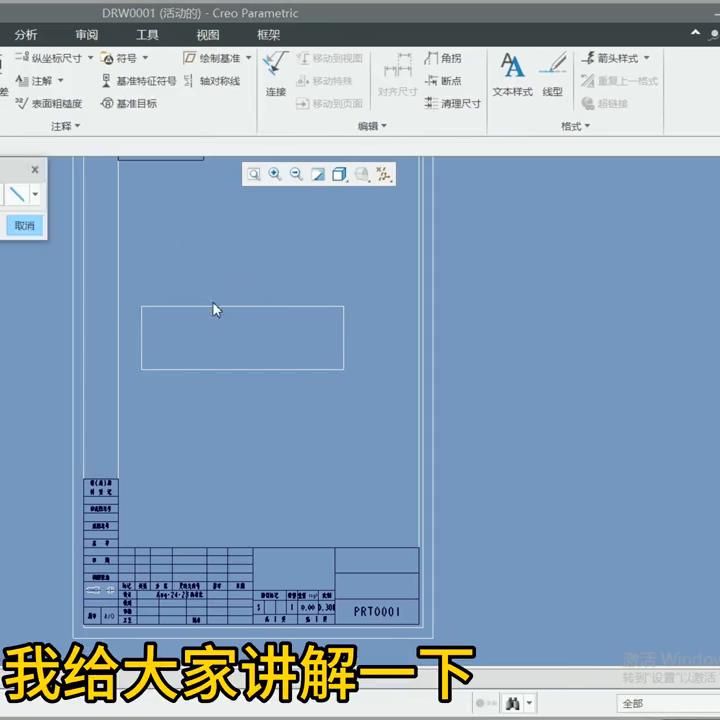Click the 注解 note tool
This screenshot has height=720, width=720.
[x=34, y=81]
